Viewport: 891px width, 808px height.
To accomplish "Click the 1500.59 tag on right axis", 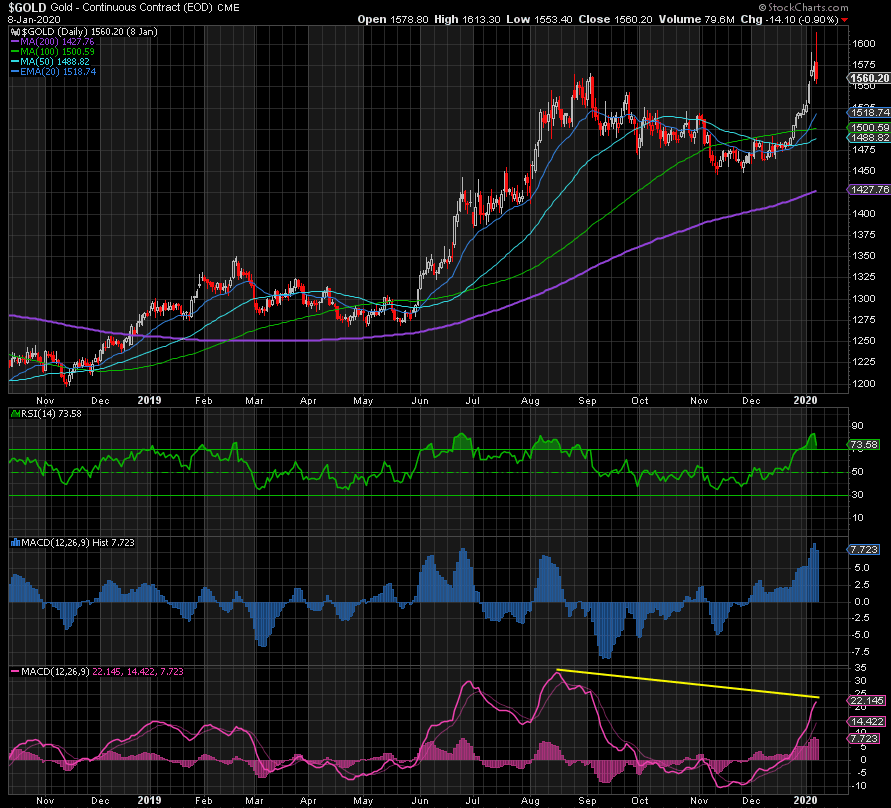I will pyautogui.click(x=869, y=128).
